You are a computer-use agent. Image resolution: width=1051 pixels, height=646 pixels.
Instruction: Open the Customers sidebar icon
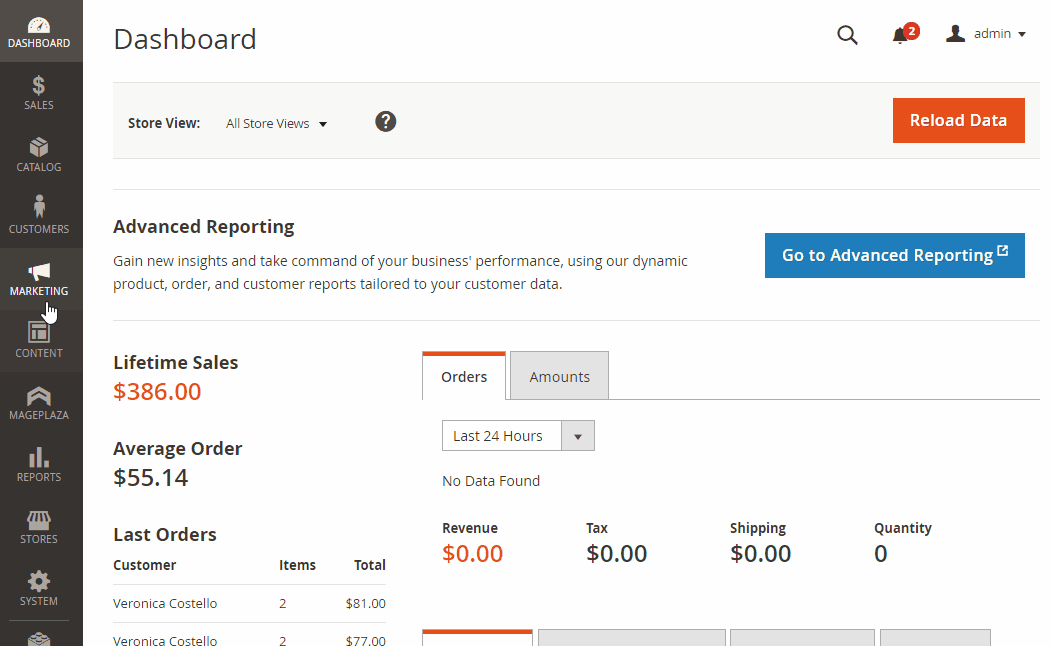click(39, 207)
